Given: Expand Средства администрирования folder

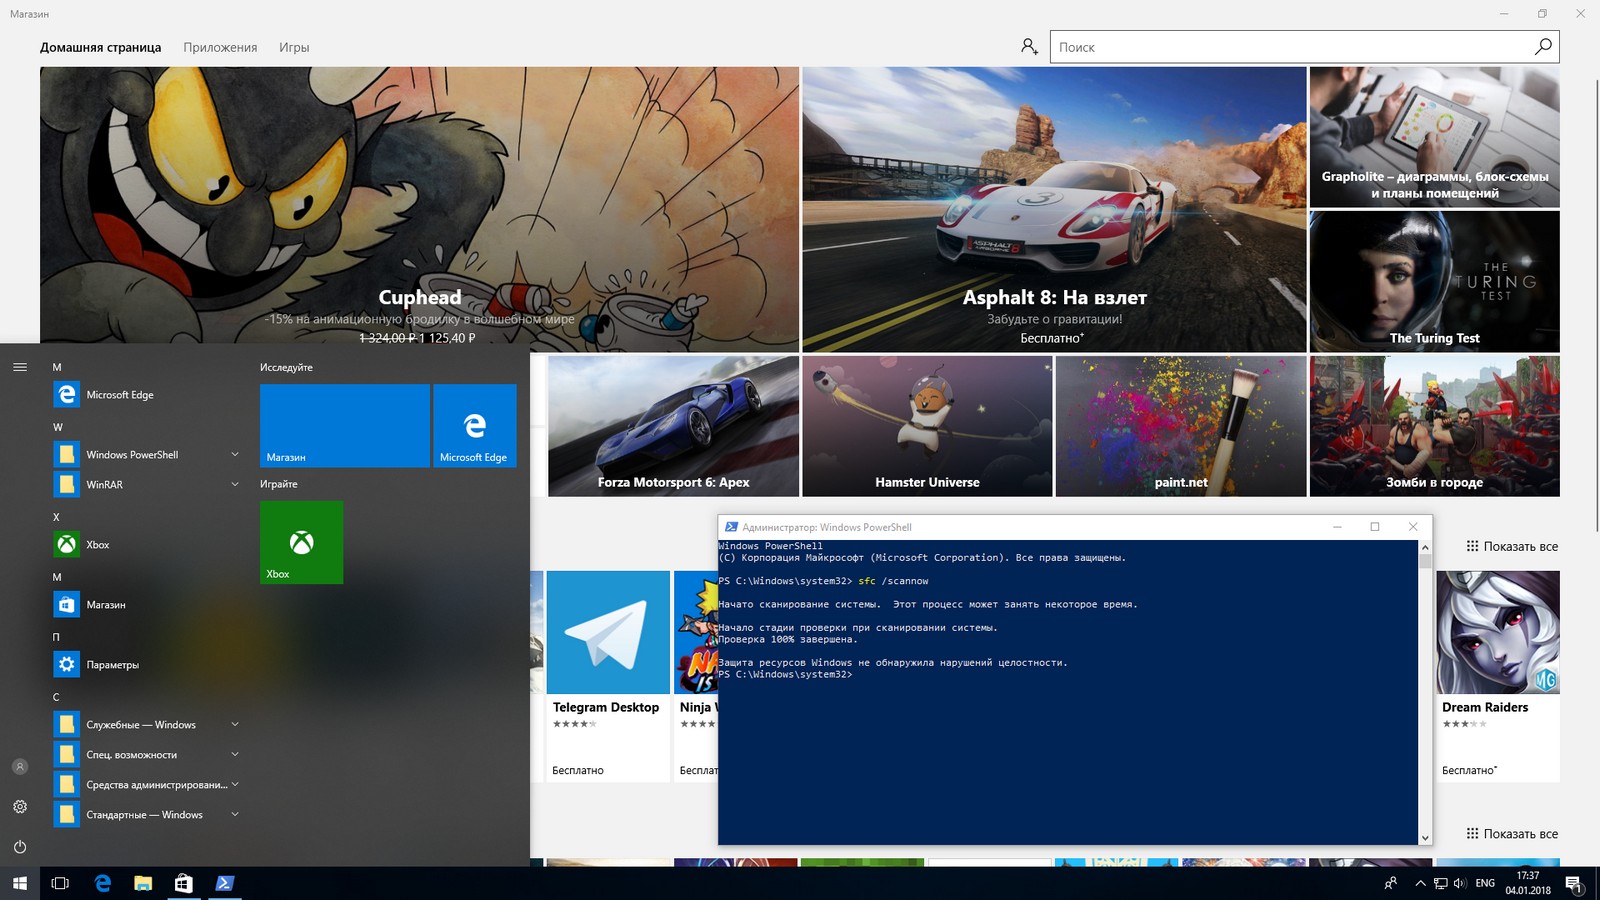Looking at the screenshot, I should pyautogui.click(x=235, y=785).
